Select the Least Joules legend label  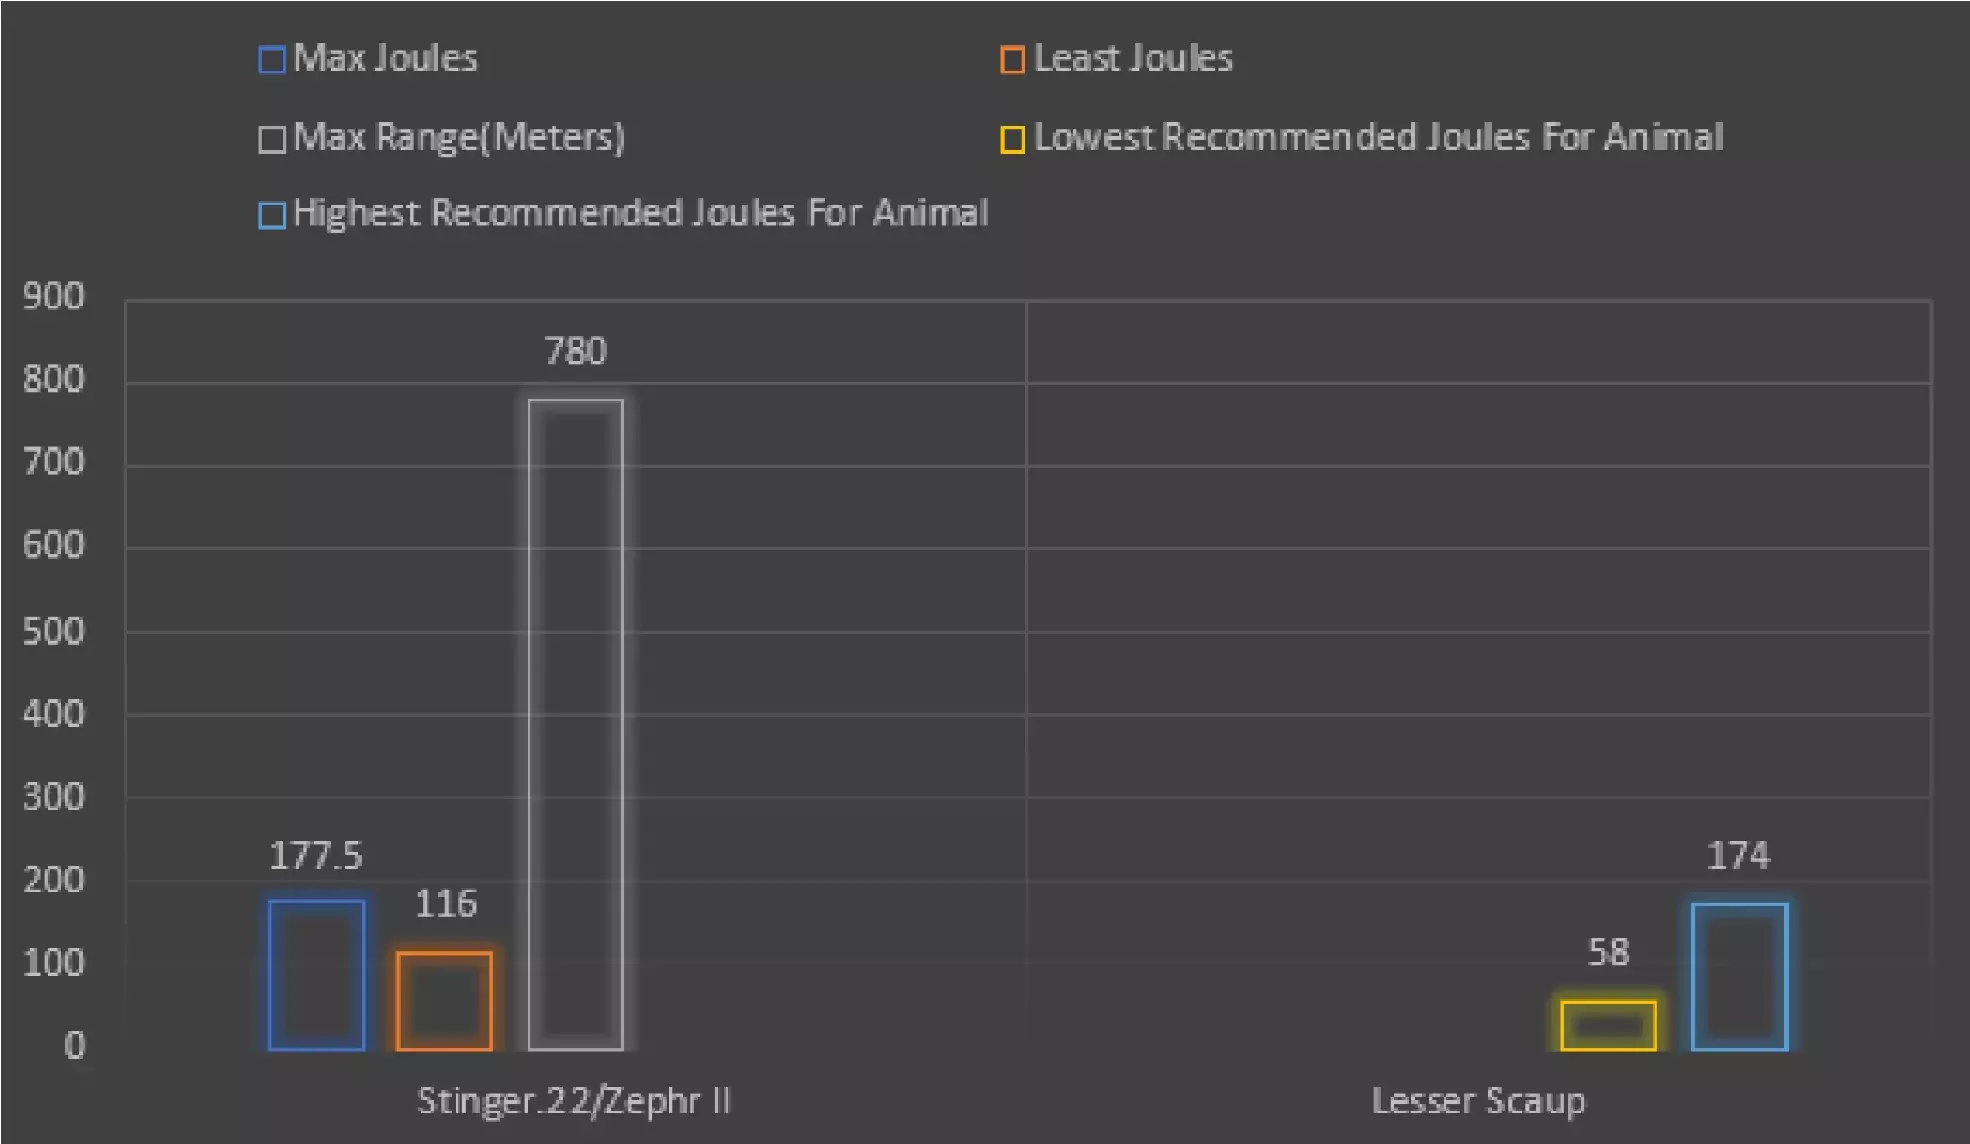(1133, 59)
